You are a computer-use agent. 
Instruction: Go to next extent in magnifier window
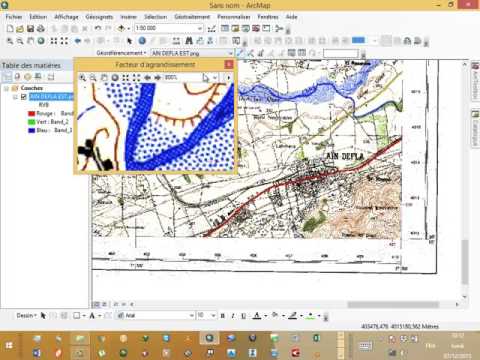(157, 78)
